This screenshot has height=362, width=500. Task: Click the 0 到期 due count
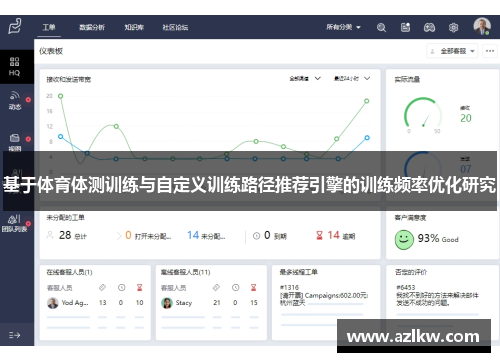[x=275, y=236]
